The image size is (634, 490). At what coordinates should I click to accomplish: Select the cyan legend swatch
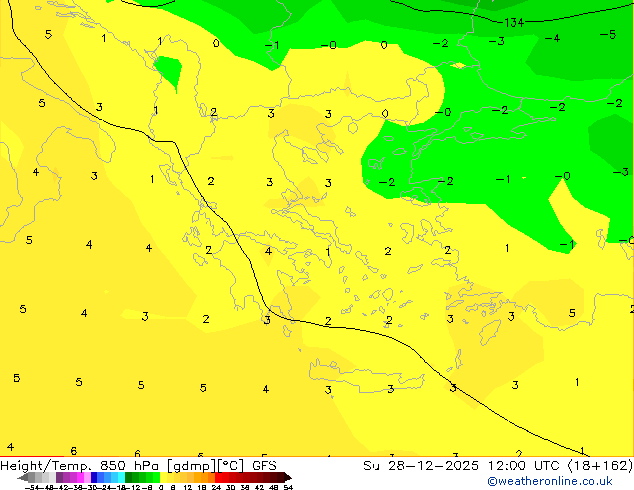point(121,477)
